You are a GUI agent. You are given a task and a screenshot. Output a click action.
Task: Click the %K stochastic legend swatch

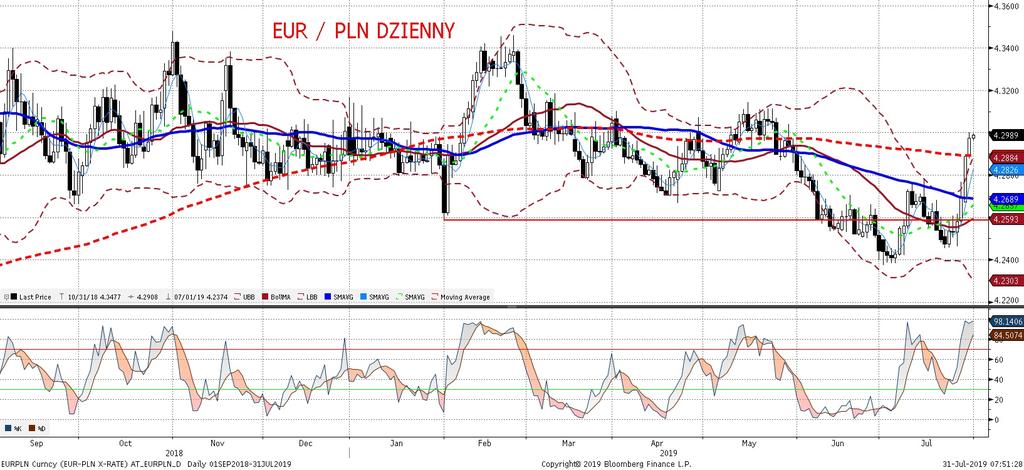click(8, 429)
